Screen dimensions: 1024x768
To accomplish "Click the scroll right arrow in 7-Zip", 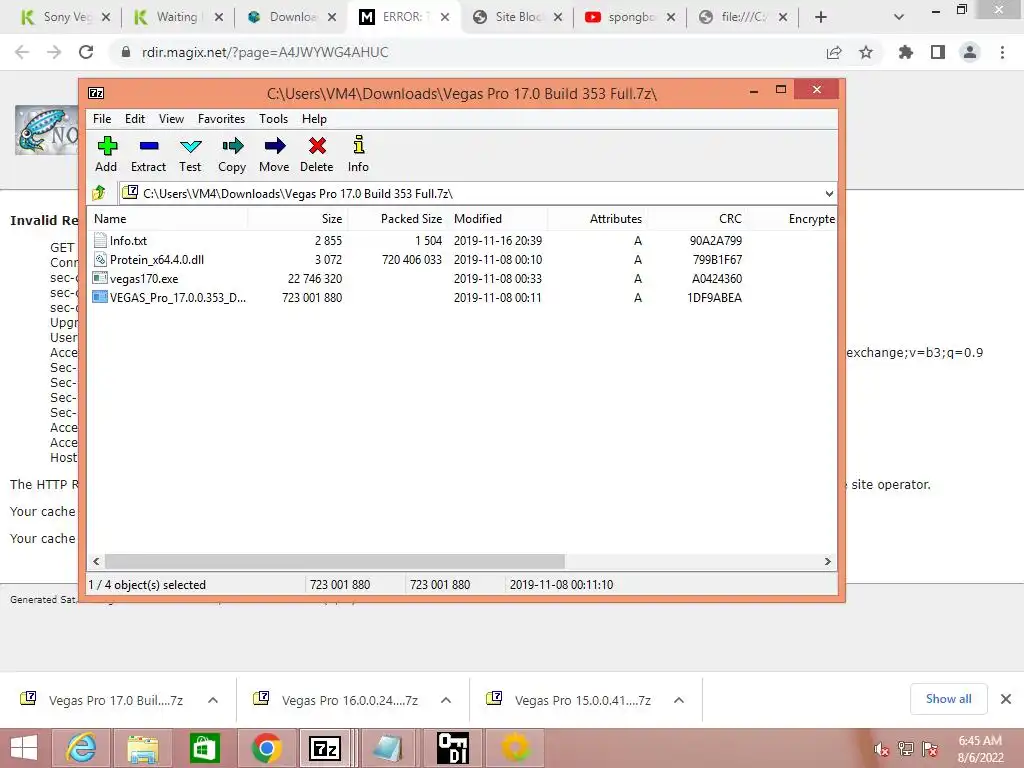I will click(x=827, y=562).
